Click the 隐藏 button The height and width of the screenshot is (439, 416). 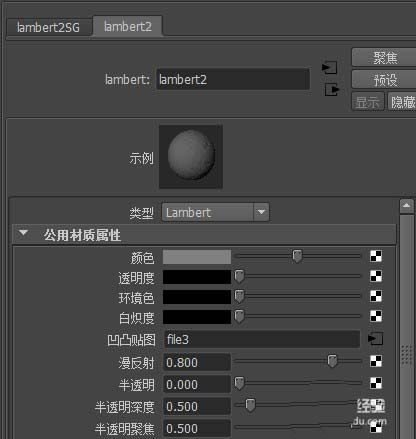(402, 102)
